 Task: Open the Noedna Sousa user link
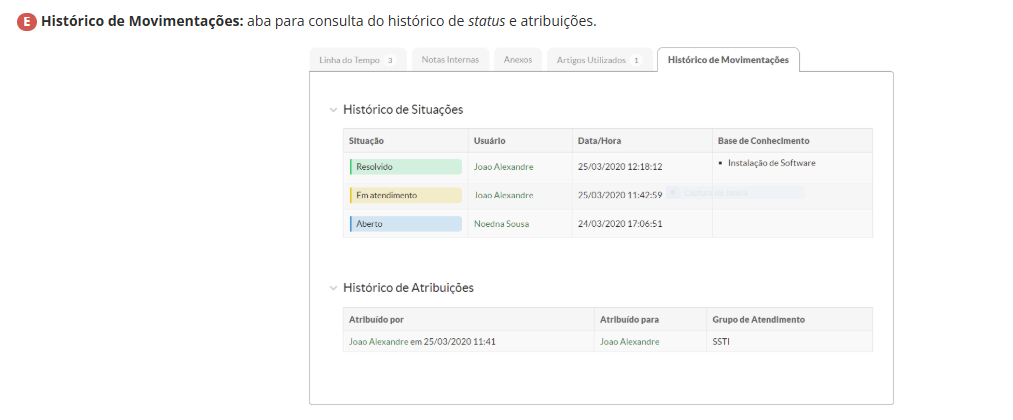(501, 224)
